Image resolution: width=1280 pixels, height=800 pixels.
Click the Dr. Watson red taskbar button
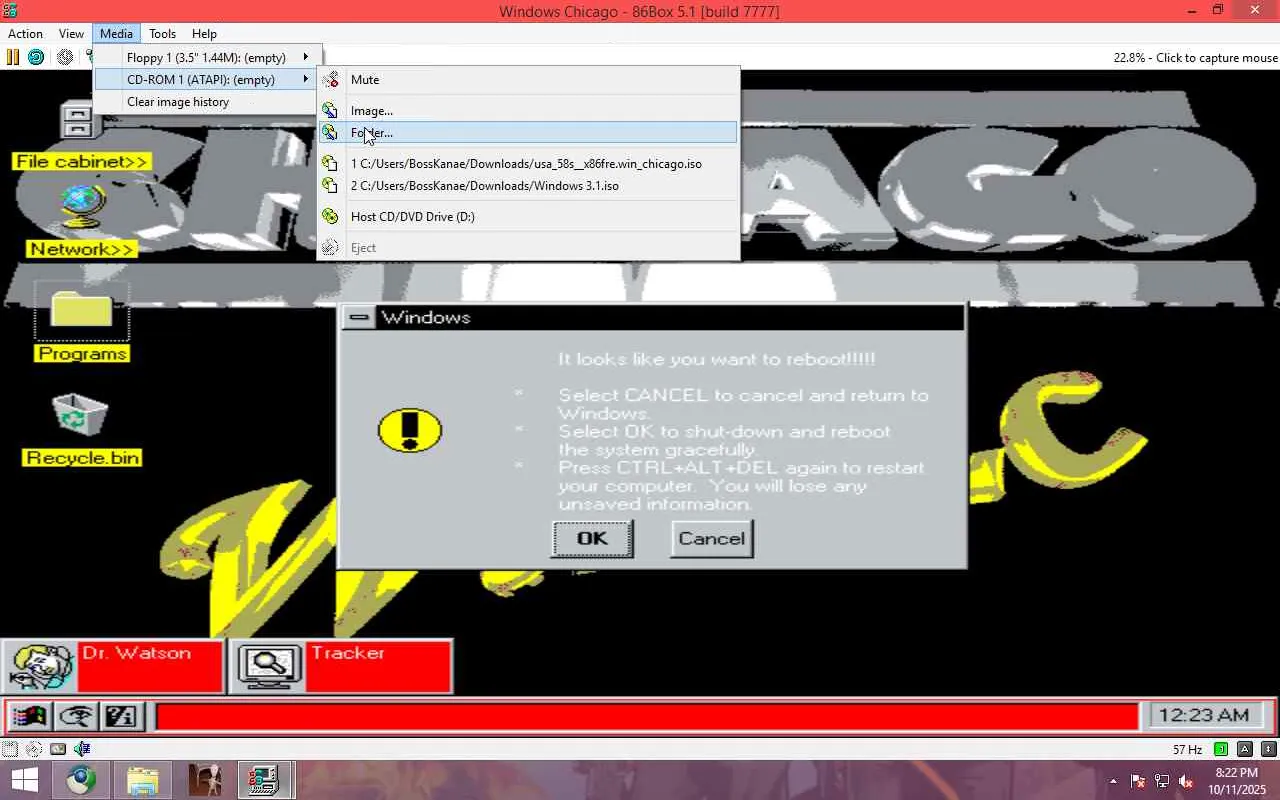pyautogui.click(x=113, y=665)
